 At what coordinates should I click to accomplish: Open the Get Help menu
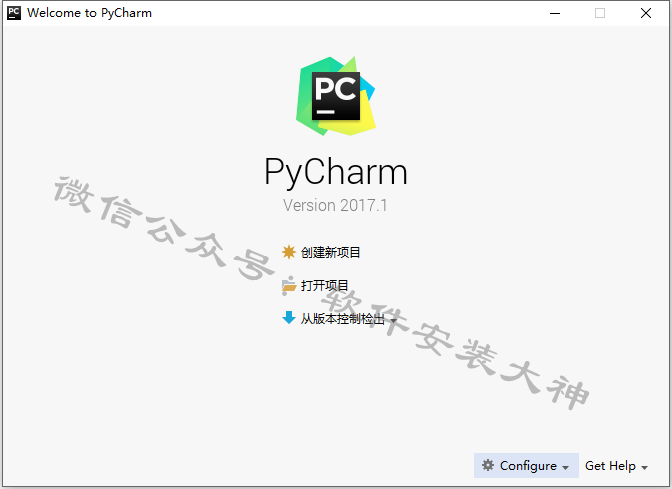coord(610,465)
